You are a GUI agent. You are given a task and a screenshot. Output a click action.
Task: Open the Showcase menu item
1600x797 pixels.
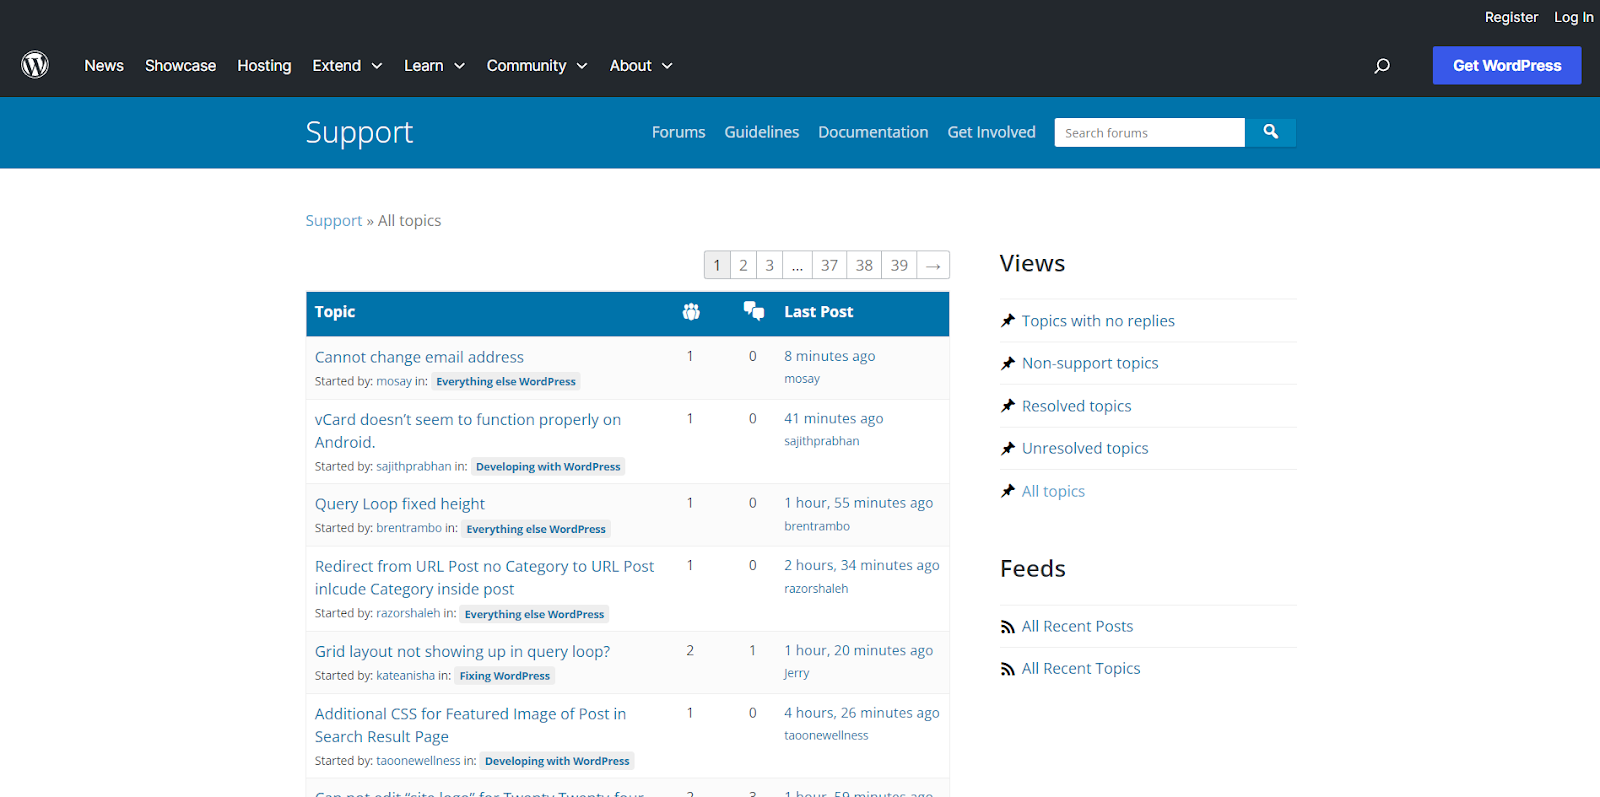180,65
